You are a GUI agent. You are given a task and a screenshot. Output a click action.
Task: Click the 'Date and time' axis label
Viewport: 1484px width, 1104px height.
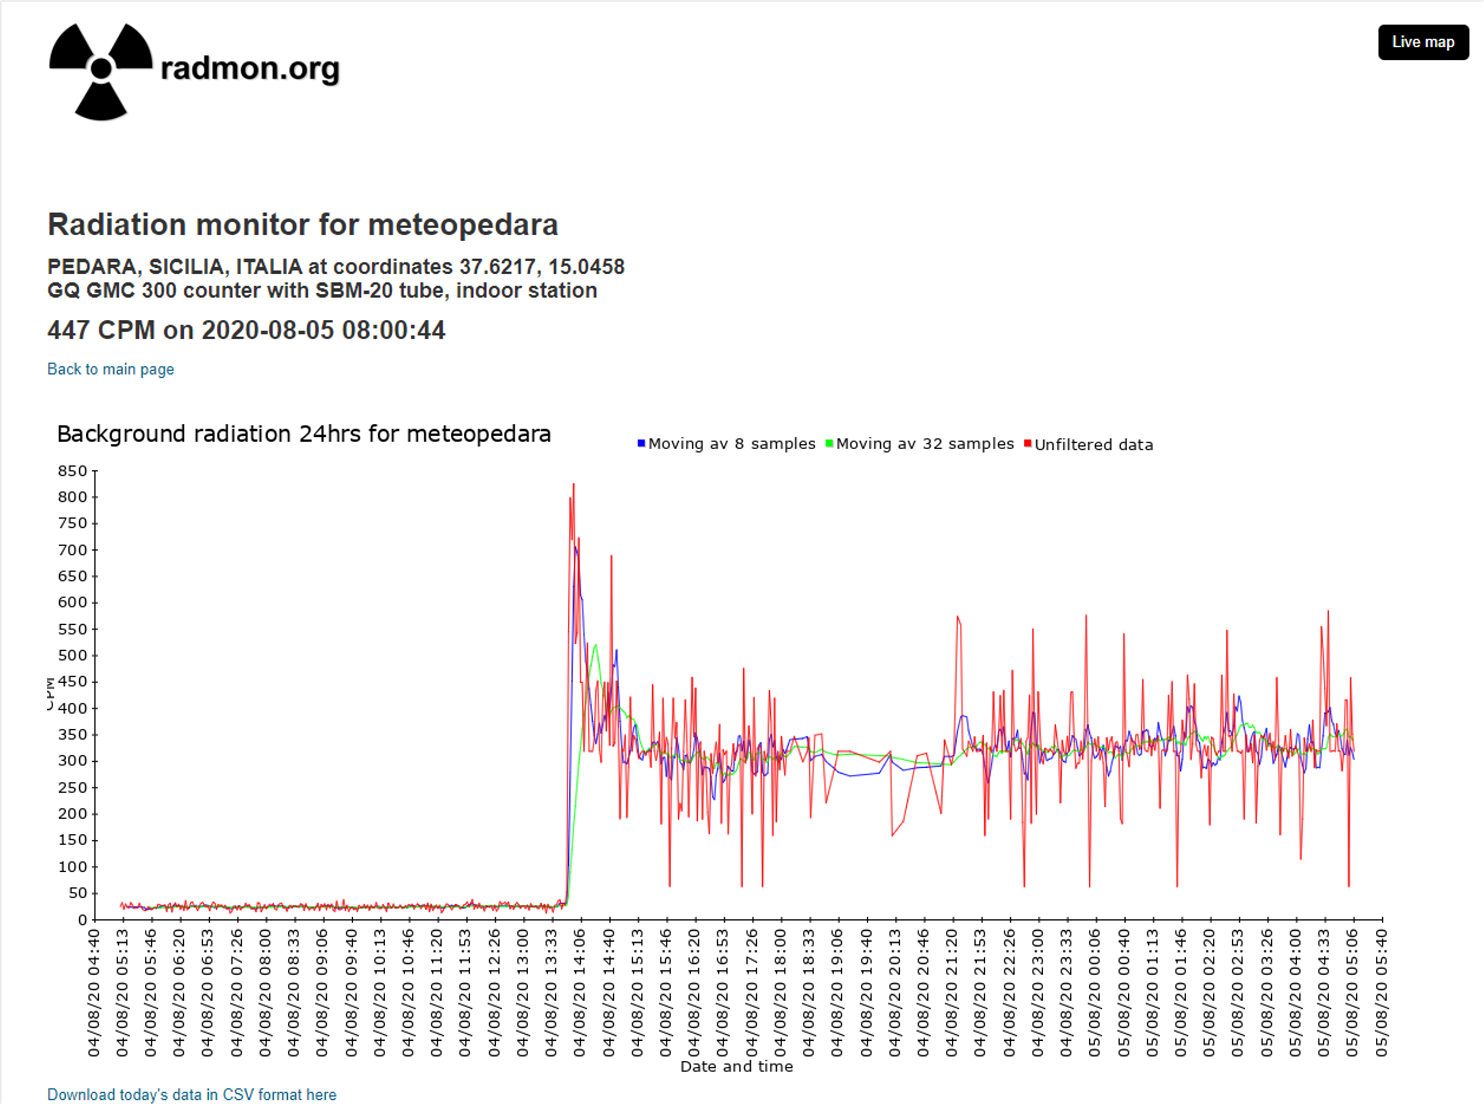coord(736,1066)
